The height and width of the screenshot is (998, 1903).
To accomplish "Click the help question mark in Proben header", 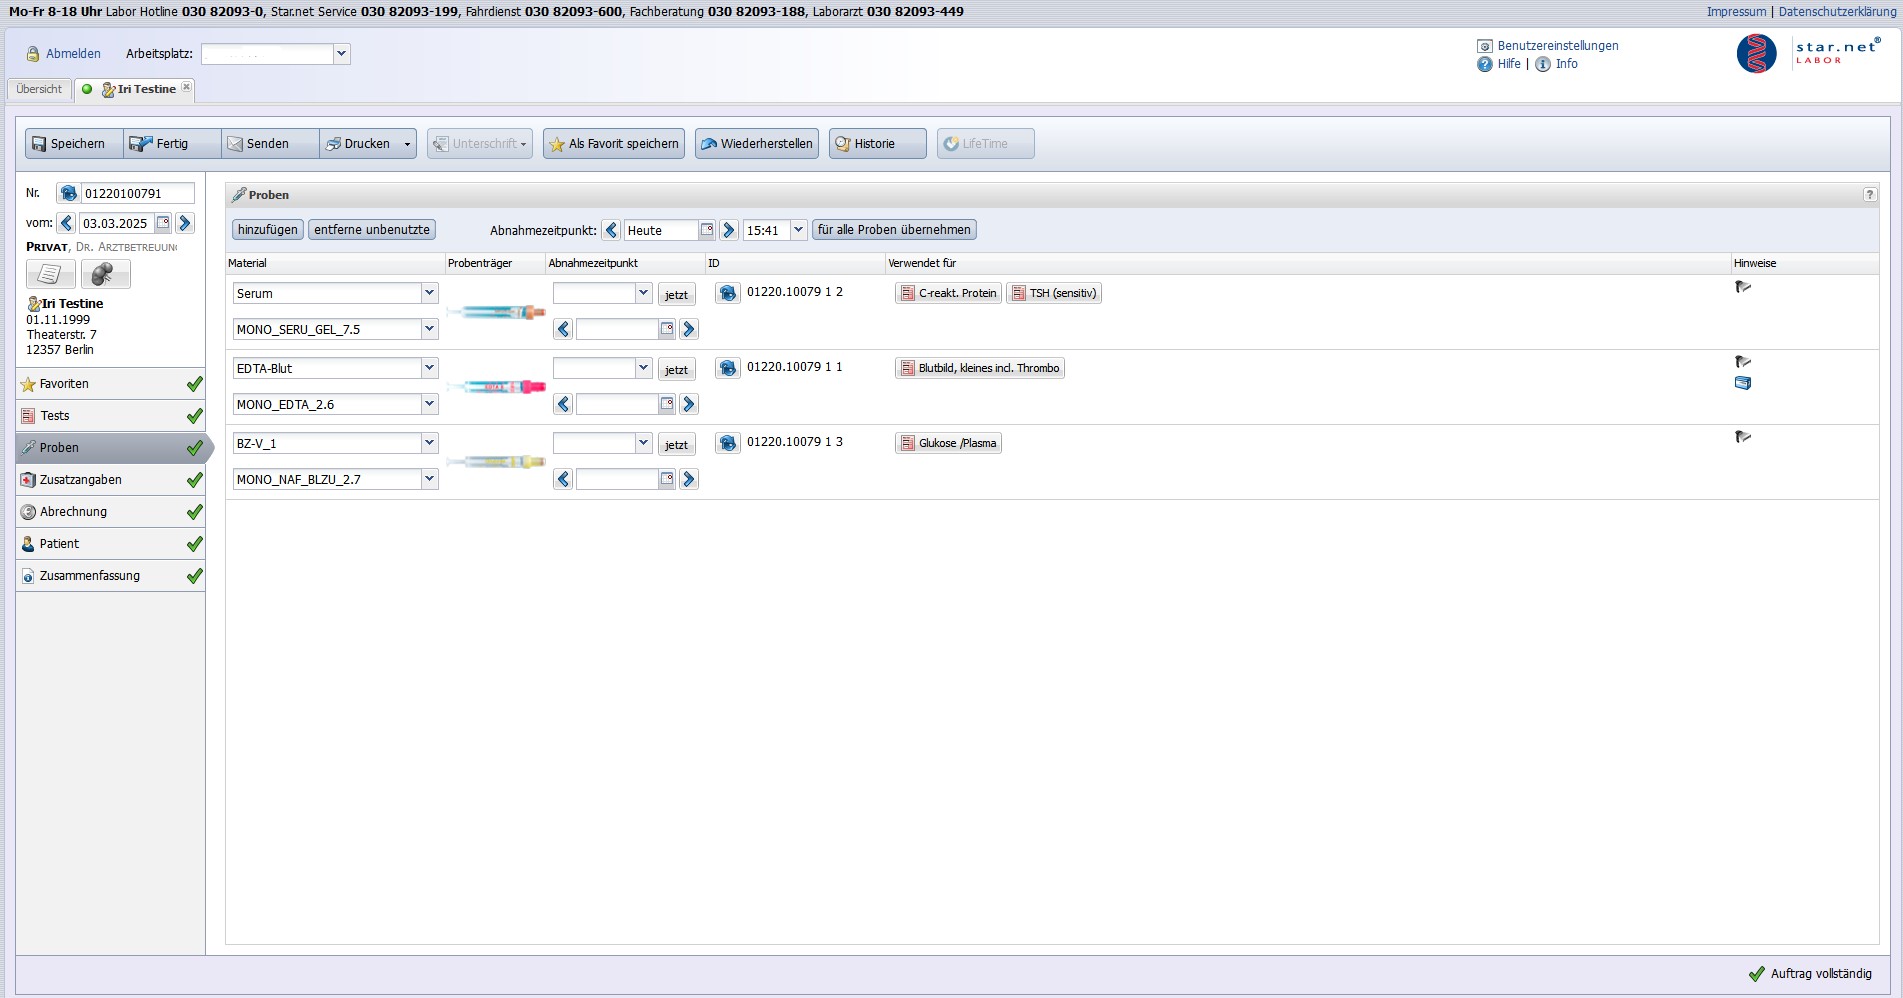I will 1869,195.
